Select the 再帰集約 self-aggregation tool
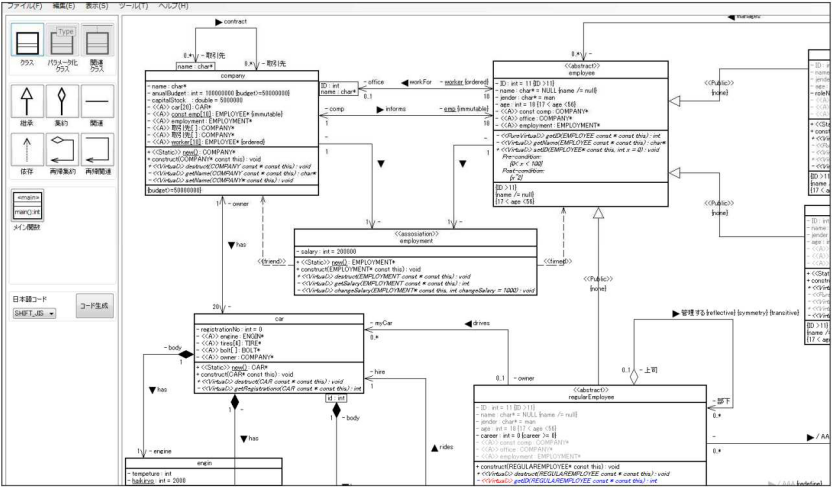The image size is (832, 488). point(62,150)
